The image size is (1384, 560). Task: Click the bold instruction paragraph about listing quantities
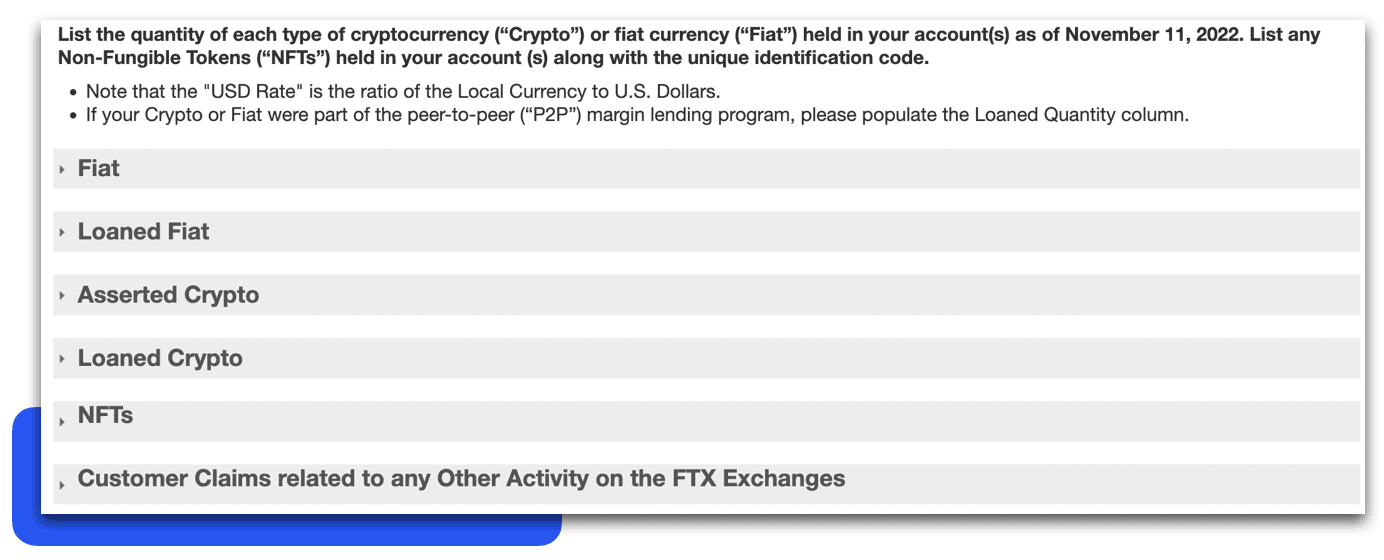[x=689, y=46]
